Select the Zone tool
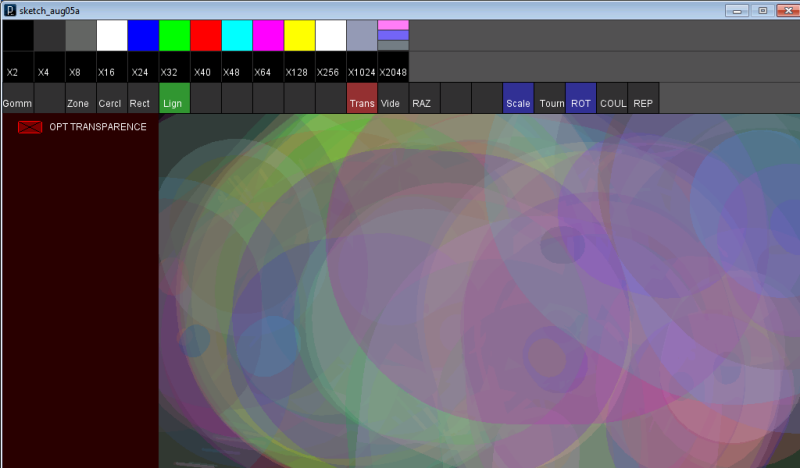Viewport: 800px width, 468px height. coord(81,98)
